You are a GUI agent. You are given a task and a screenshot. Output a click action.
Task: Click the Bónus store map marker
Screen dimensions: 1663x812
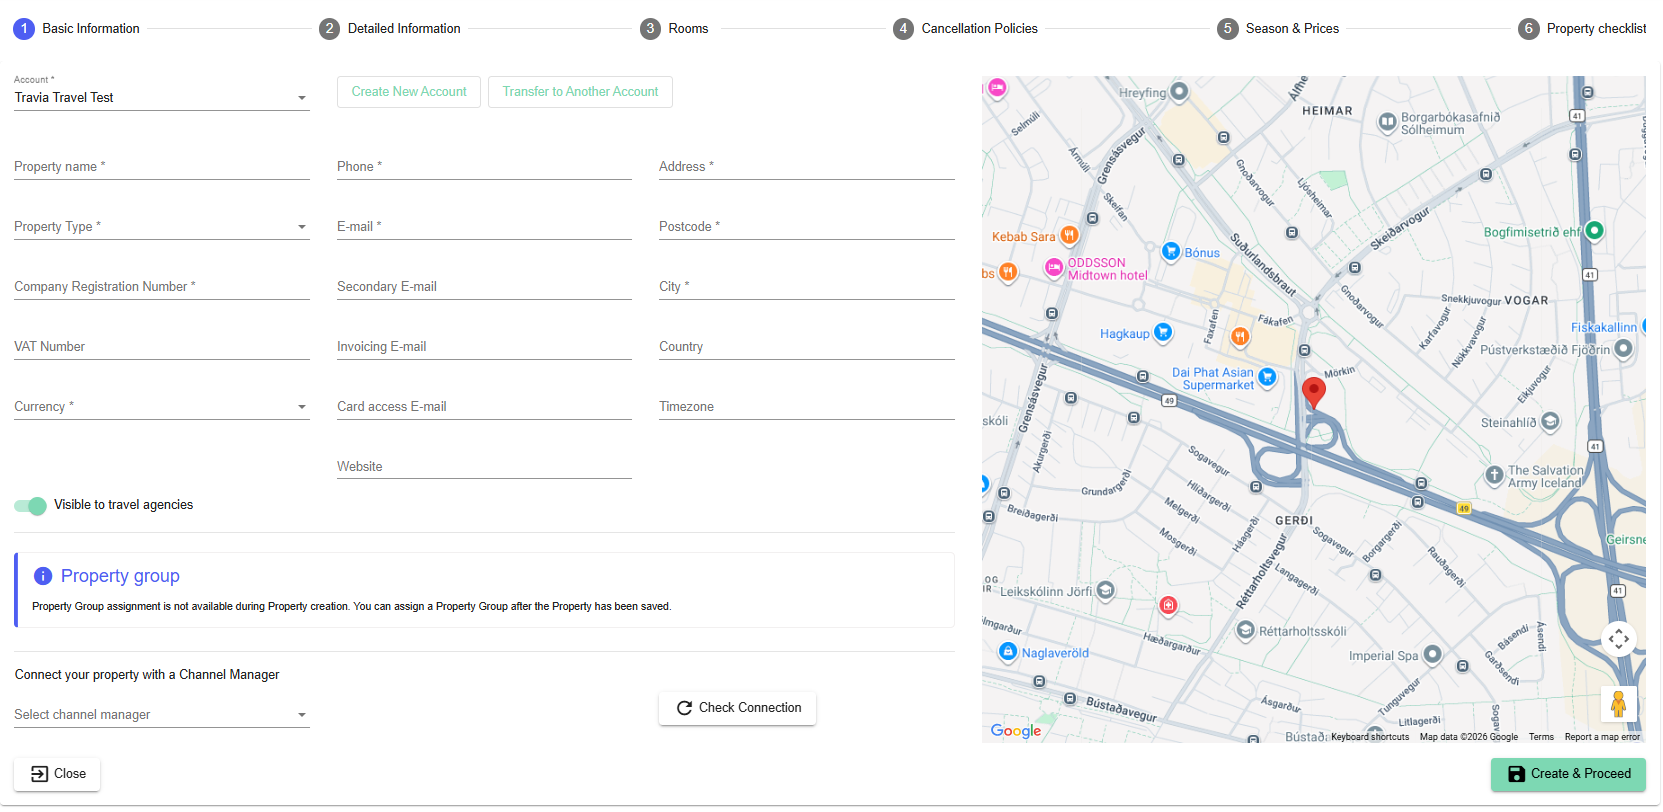coord(1170,251)
